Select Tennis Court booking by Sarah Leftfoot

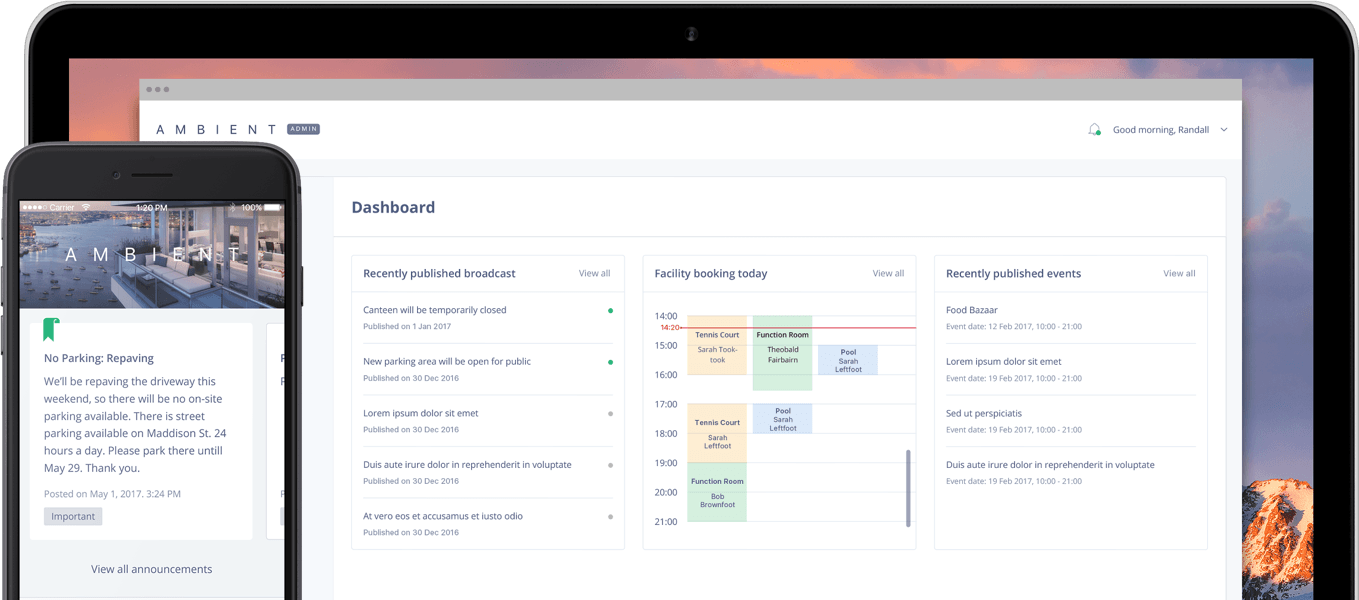point(717,433)
